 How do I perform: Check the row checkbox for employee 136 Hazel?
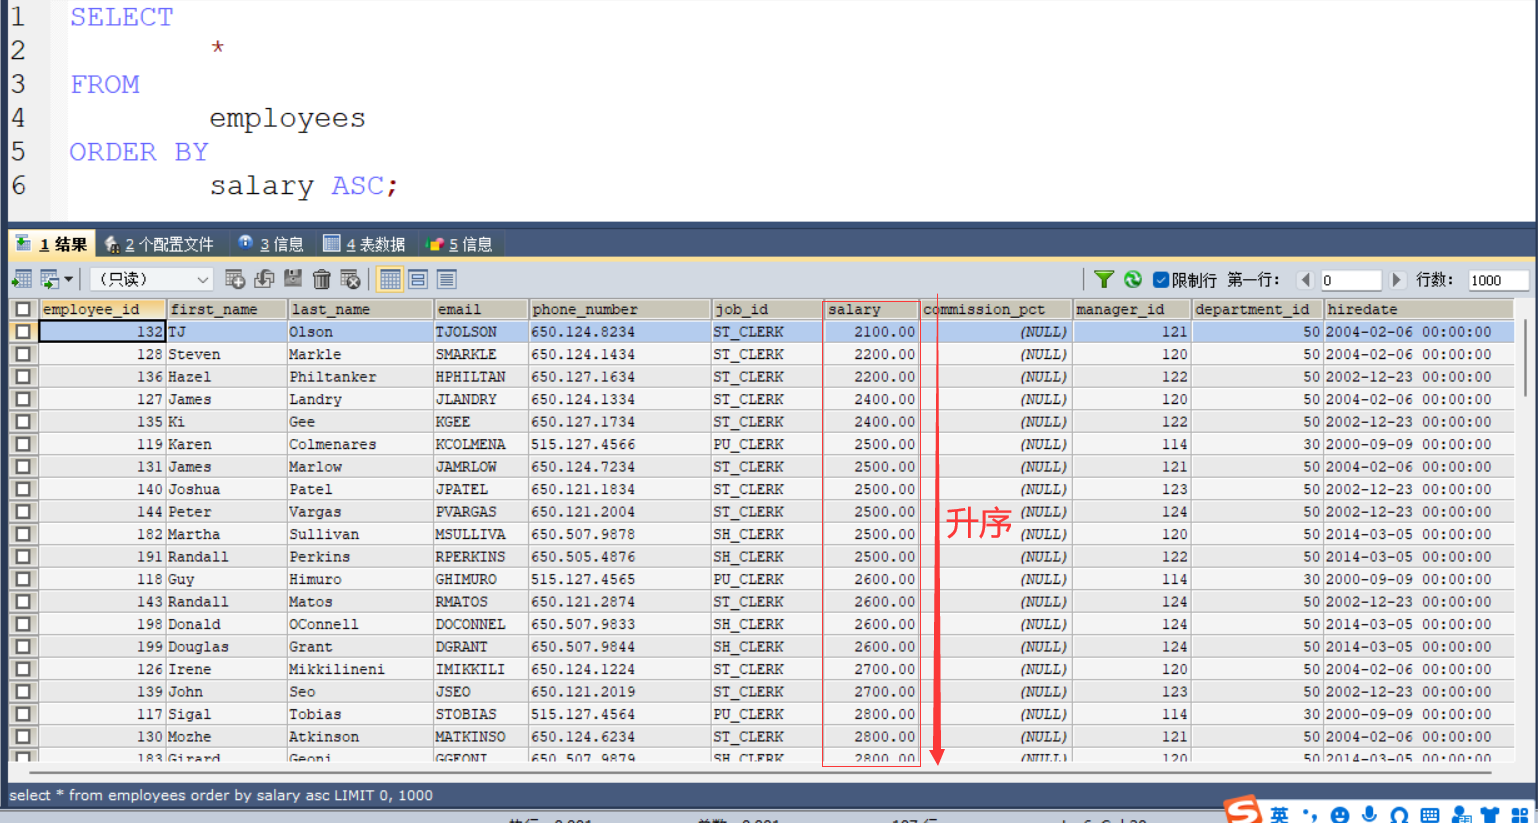coord(23,376)
